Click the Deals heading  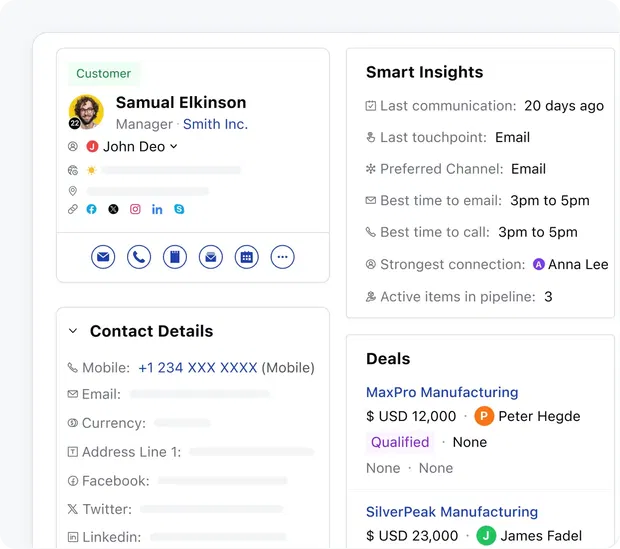point(388,359)
